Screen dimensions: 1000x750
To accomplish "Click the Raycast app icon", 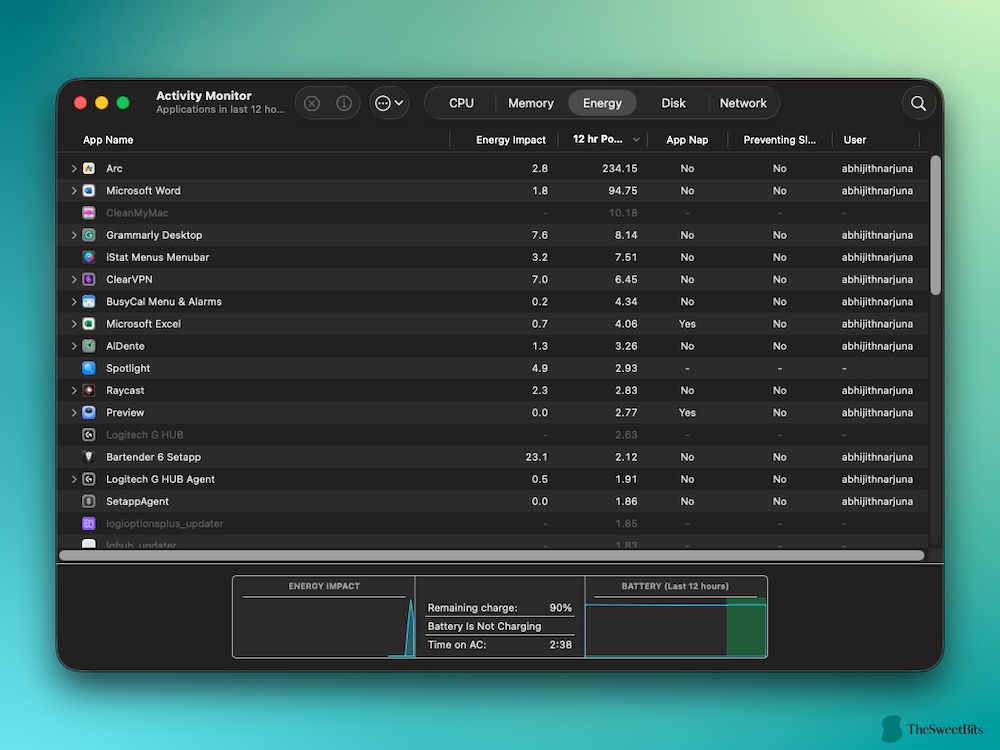I will 89,391.
